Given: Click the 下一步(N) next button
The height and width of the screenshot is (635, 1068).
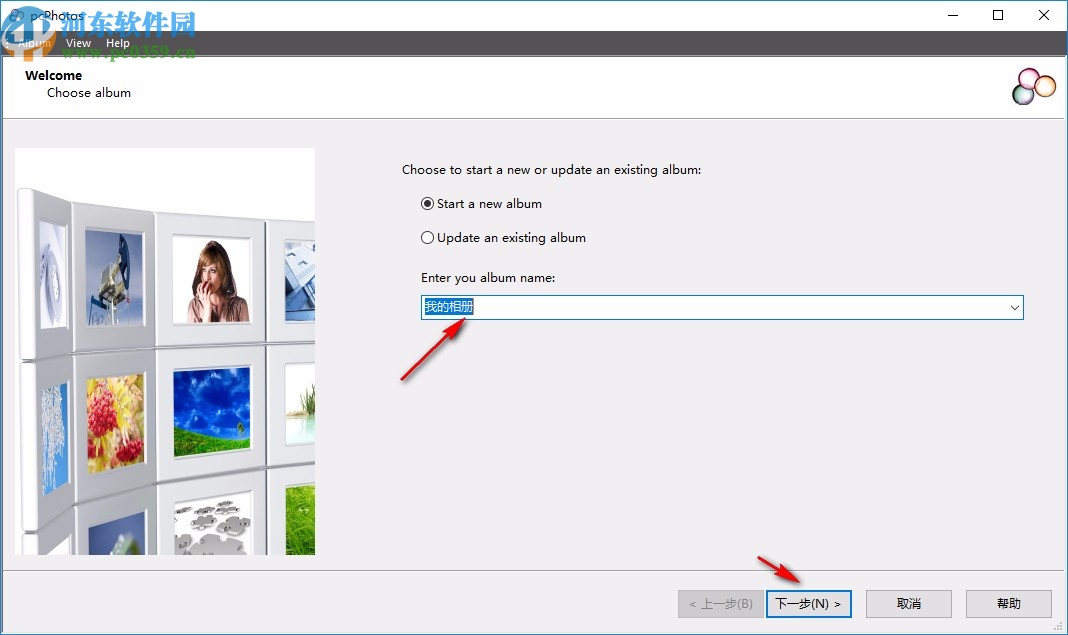Looking at the screenshot, I should tap(808, 604).
